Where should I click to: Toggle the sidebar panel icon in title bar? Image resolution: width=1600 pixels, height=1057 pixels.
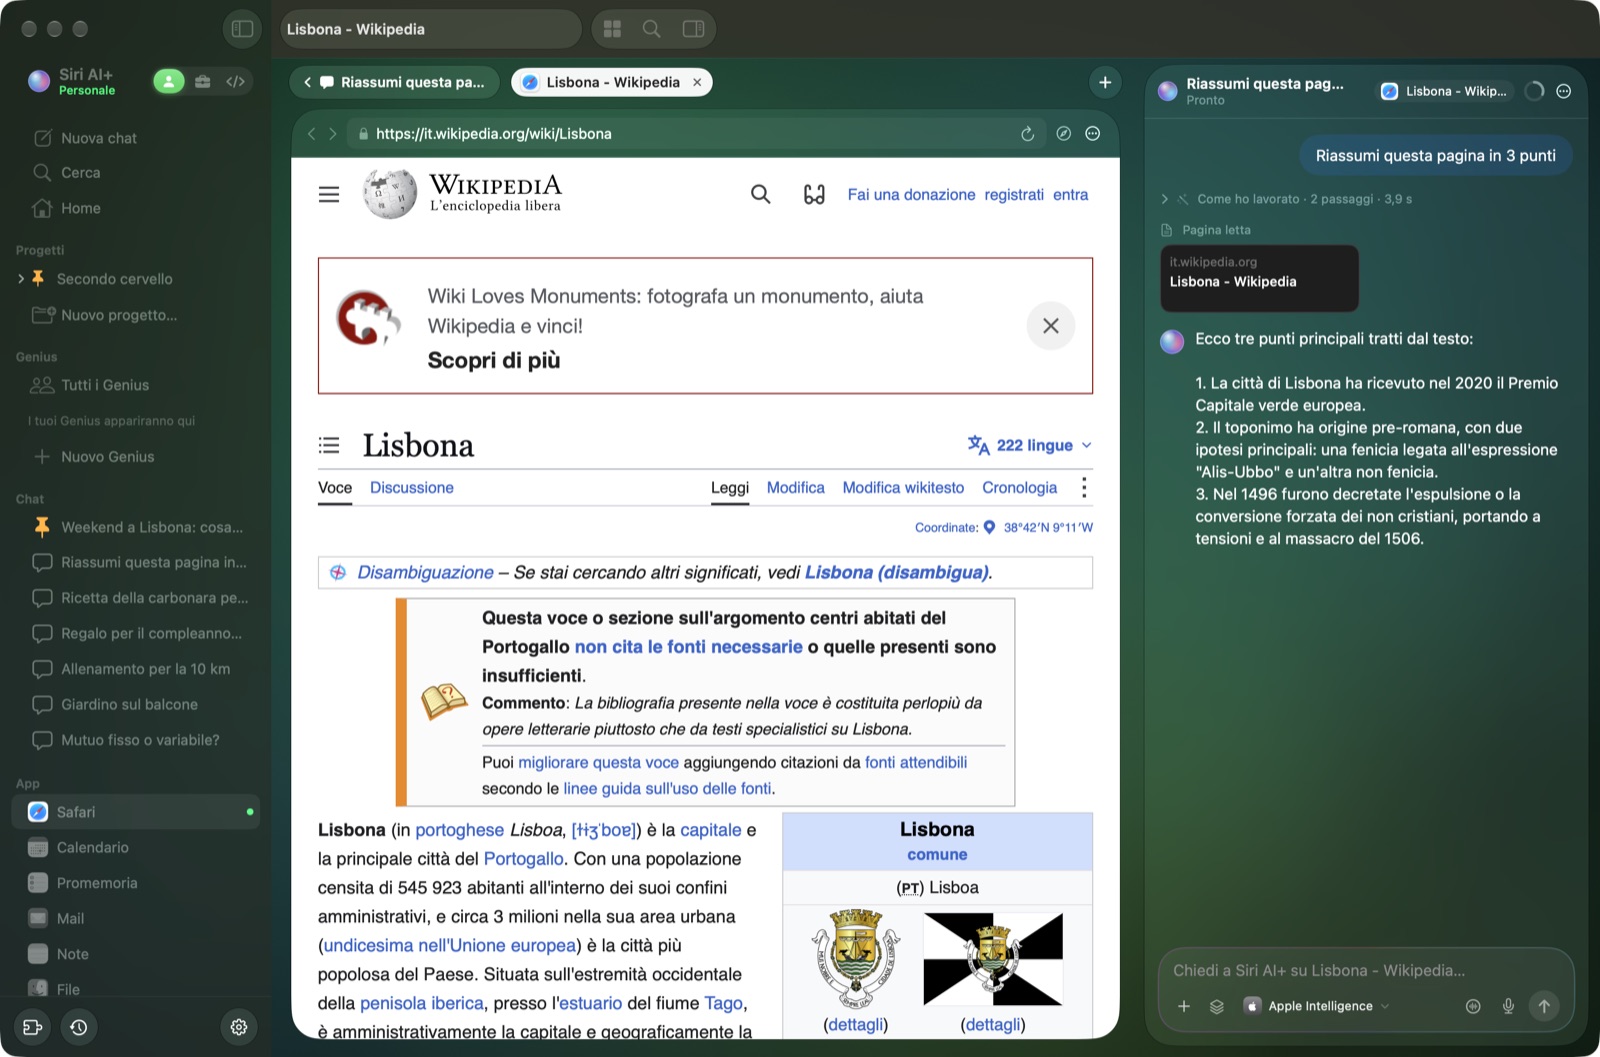(x=242, y=29)
